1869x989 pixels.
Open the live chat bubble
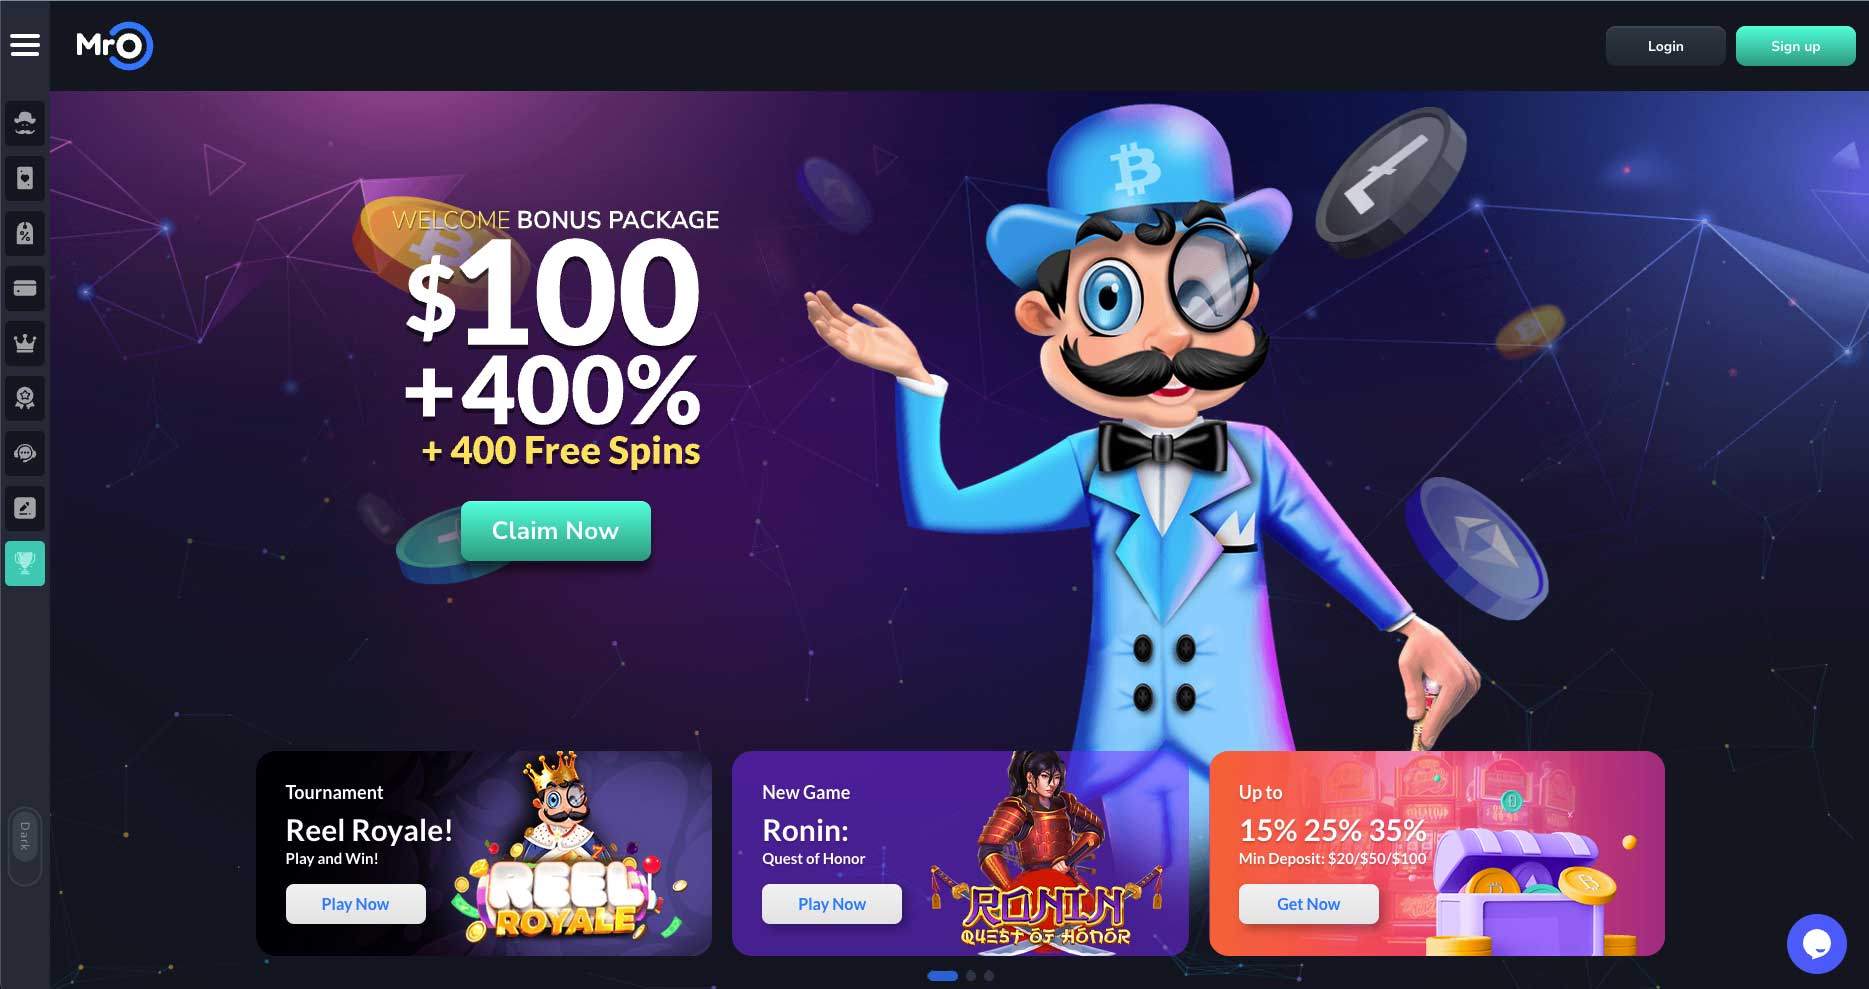pyautogui.click(x=1816, y=943)
